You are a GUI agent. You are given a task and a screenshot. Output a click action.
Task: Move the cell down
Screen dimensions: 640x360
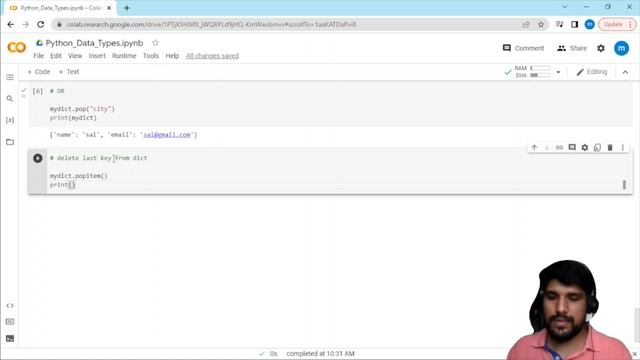[547, 147]
